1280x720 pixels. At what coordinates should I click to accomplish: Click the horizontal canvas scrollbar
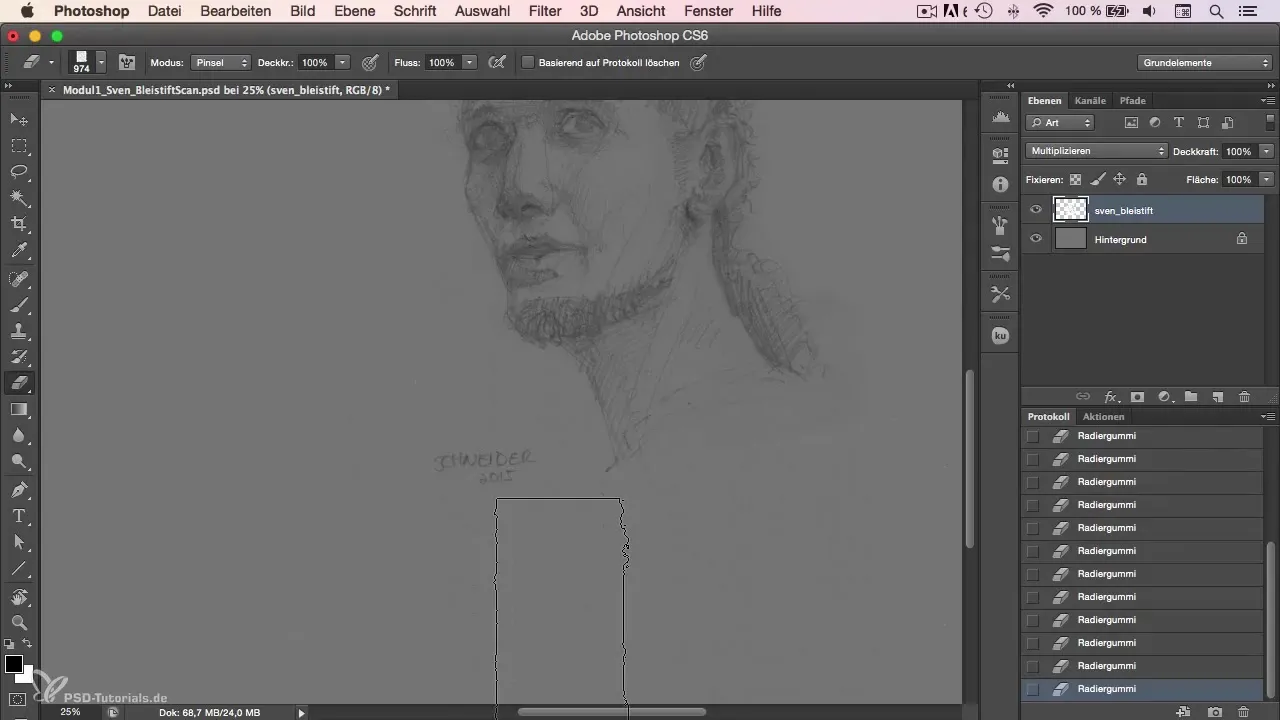pos(611,712)
